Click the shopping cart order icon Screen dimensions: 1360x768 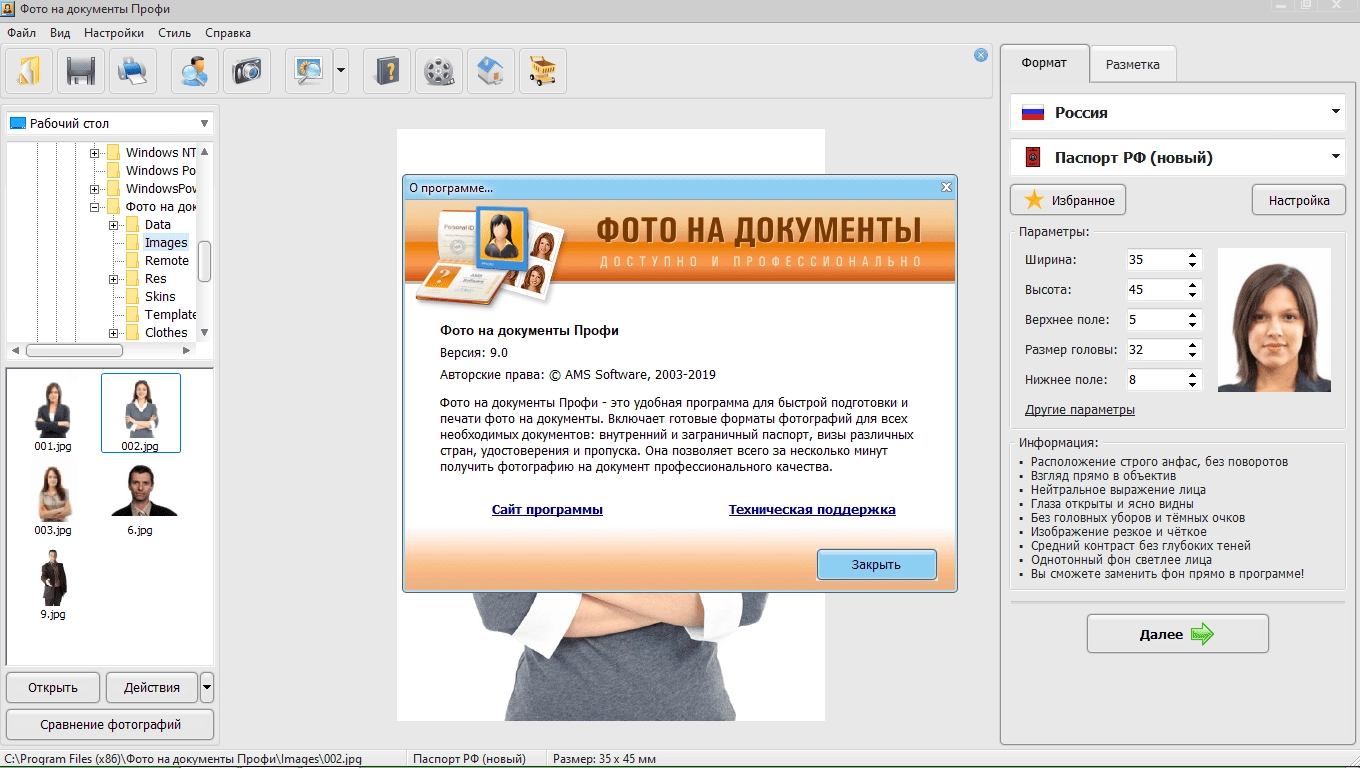543,71
